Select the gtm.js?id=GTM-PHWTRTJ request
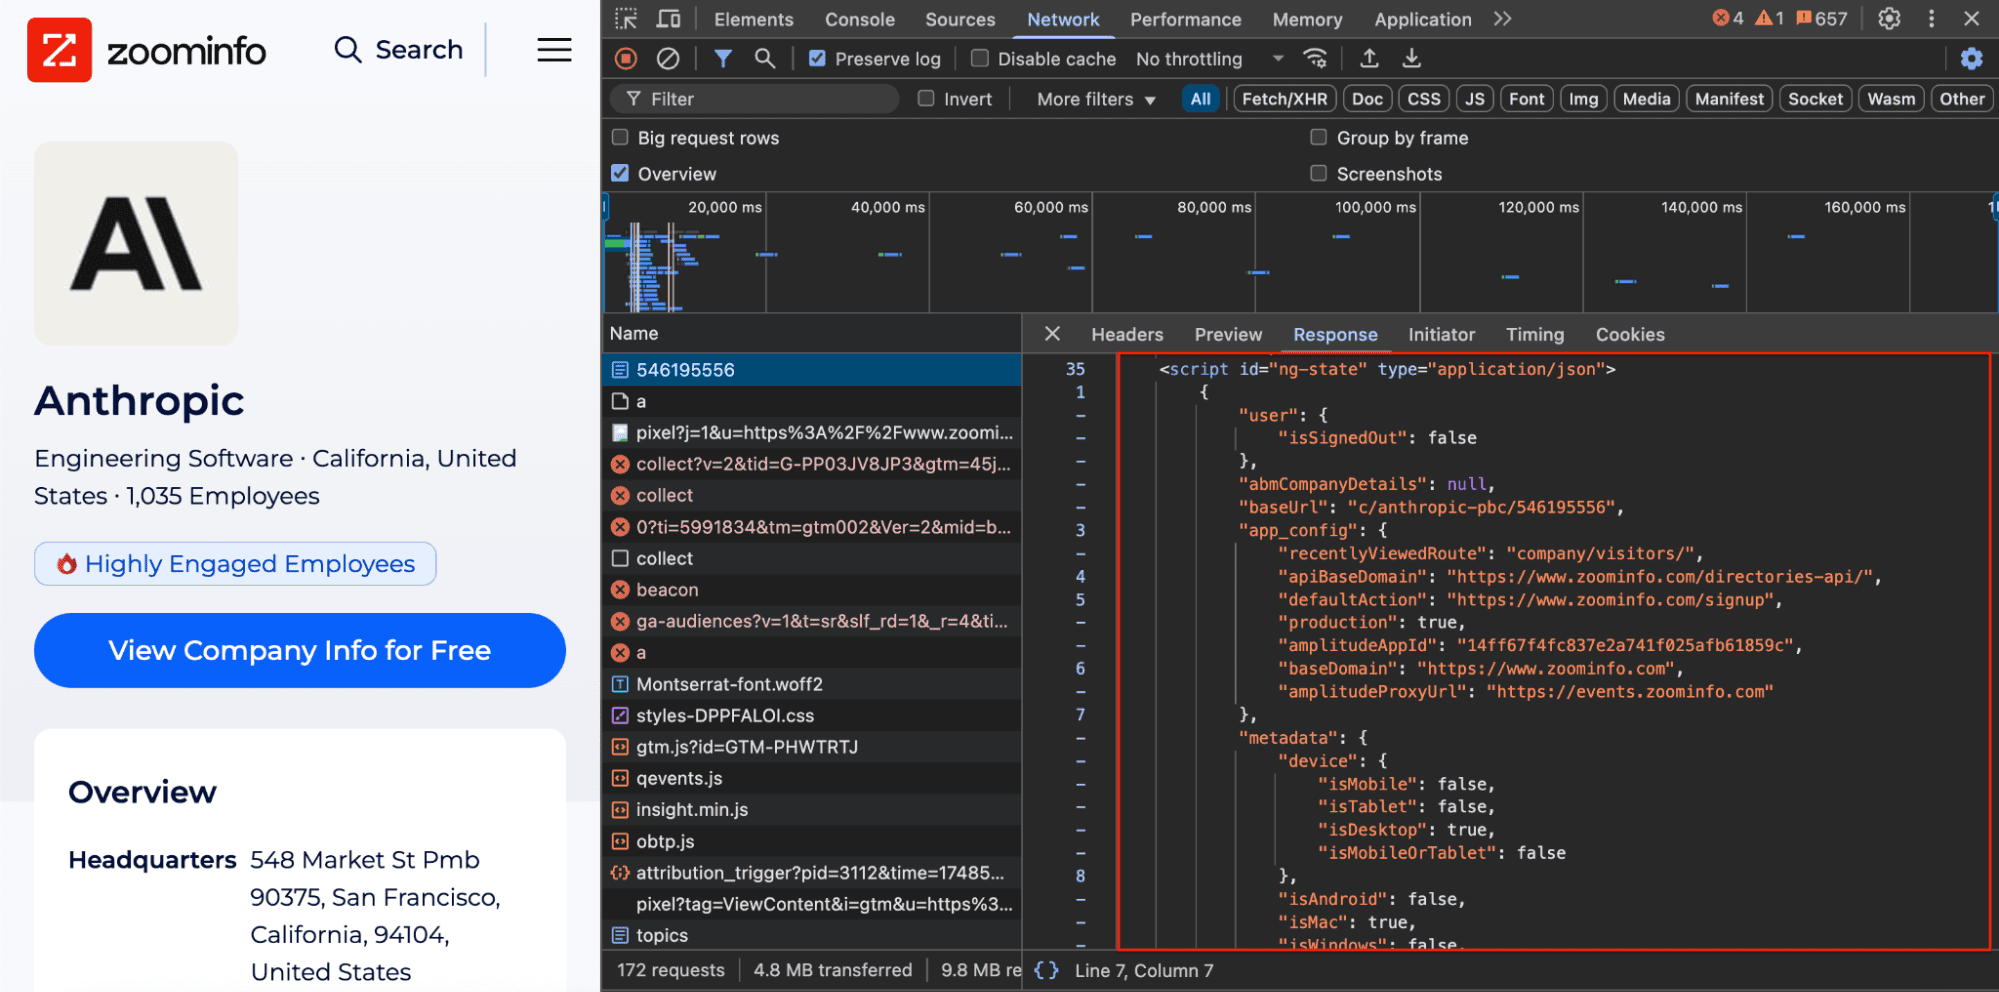This screenshot has height=992, width=1999. (x=811, y=747)
